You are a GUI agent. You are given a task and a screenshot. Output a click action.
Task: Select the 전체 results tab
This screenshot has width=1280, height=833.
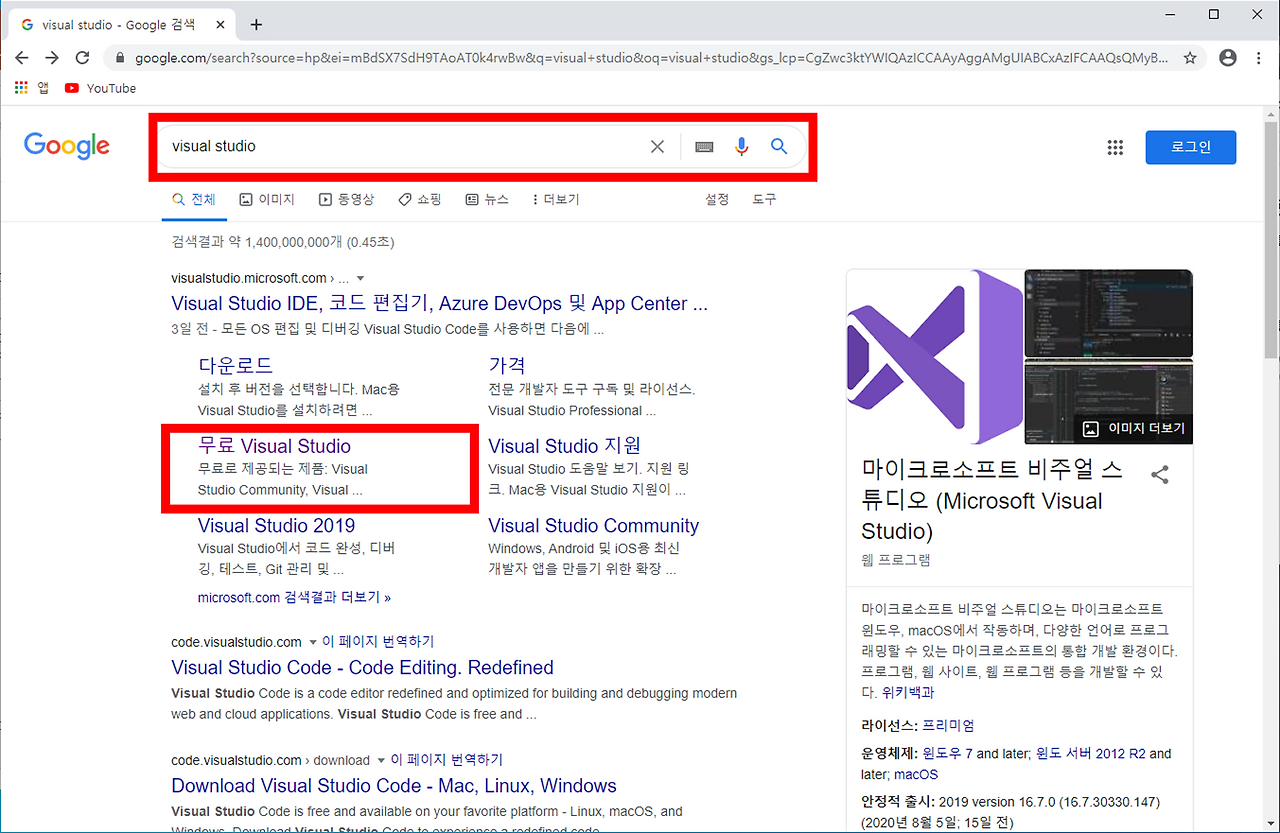[x=194, y=200]
